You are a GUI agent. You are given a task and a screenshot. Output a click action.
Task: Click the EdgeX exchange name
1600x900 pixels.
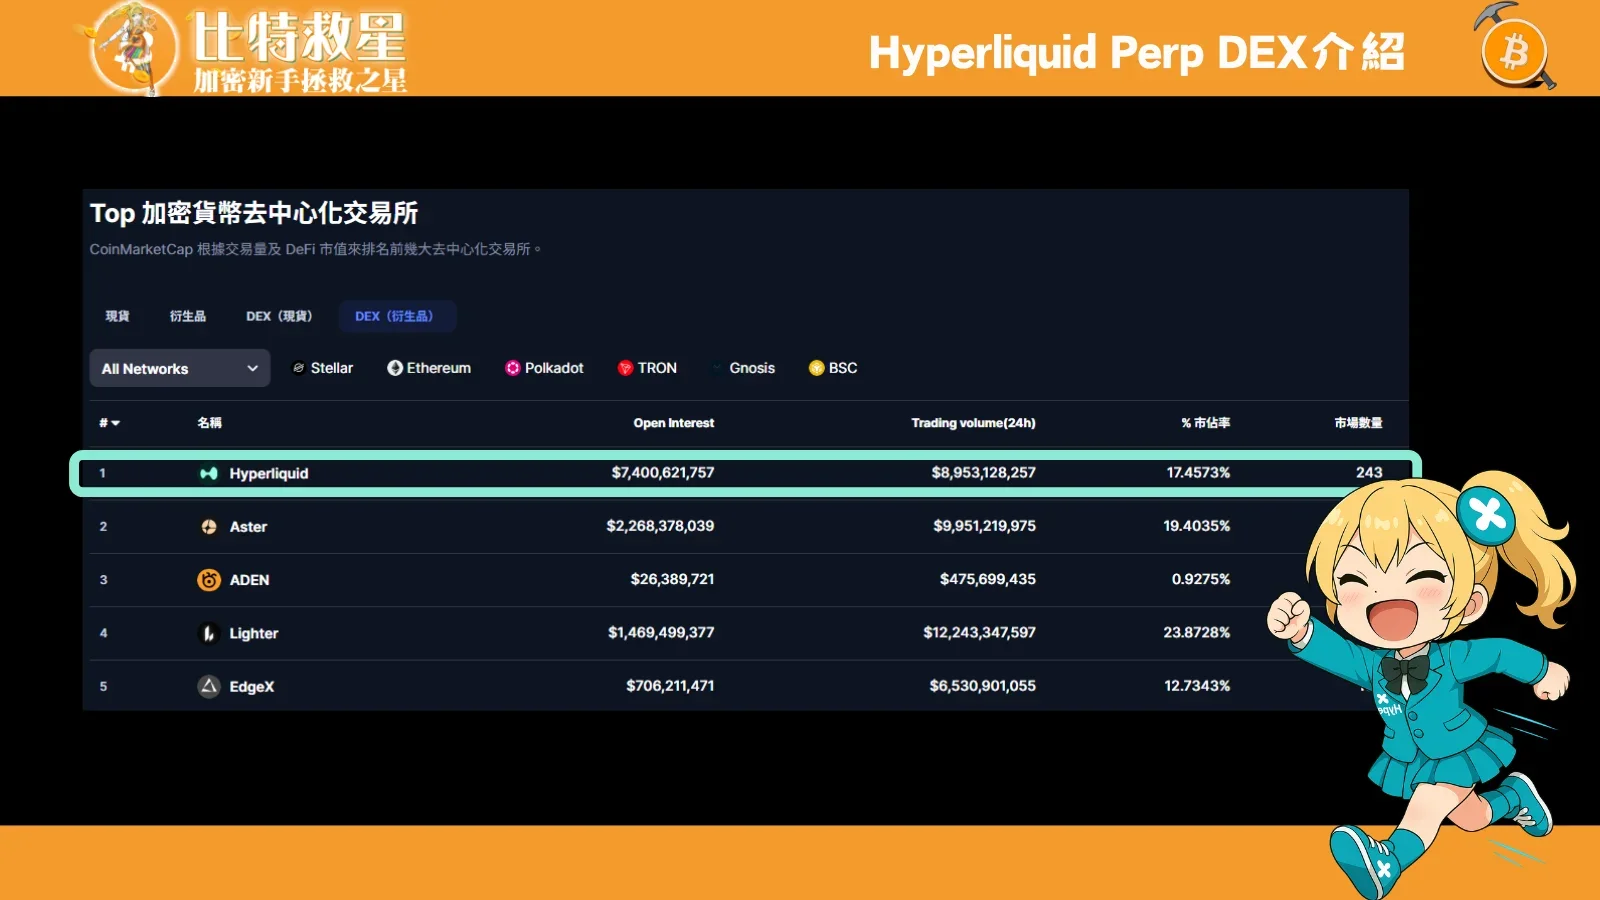(x=250, y=686)
